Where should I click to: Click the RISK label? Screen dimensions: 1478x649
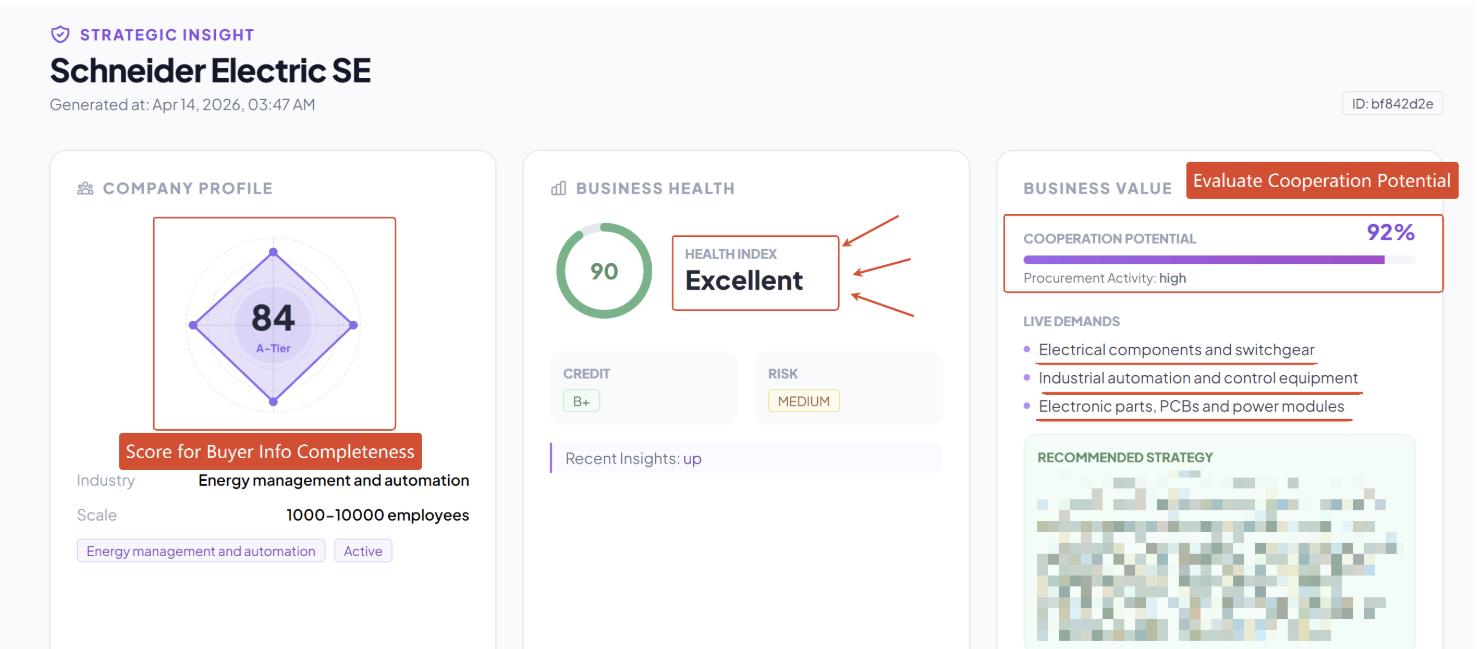[783, 373]
